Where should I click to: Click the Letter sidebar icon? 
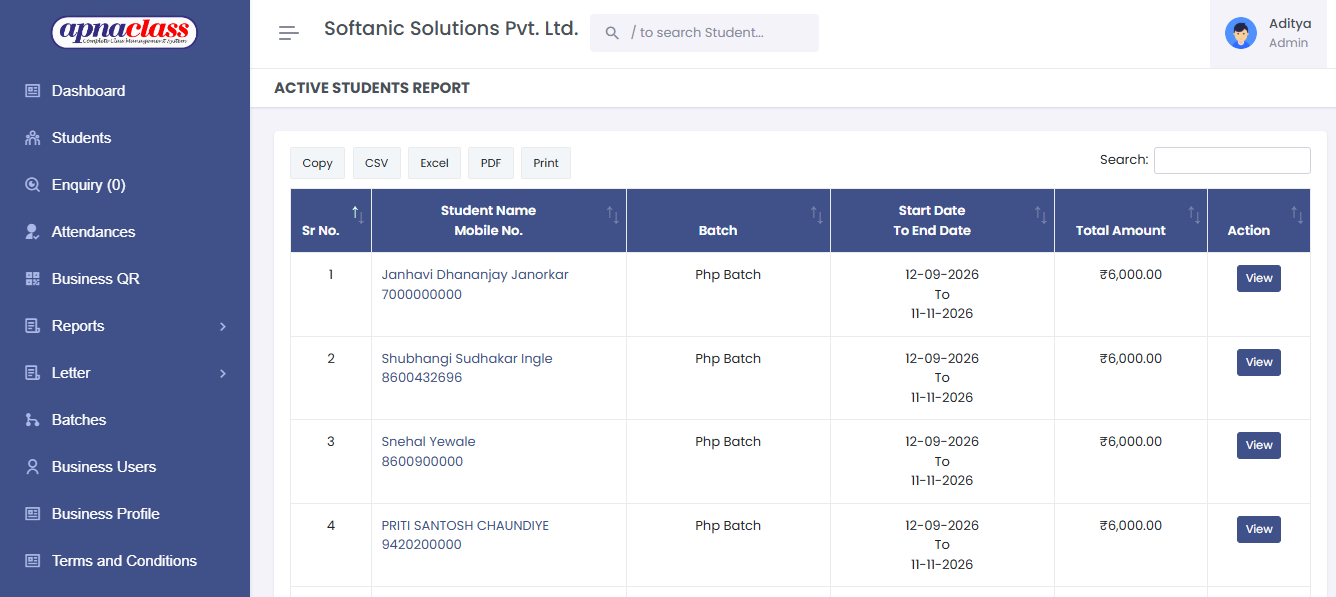[x=32, y=373]
